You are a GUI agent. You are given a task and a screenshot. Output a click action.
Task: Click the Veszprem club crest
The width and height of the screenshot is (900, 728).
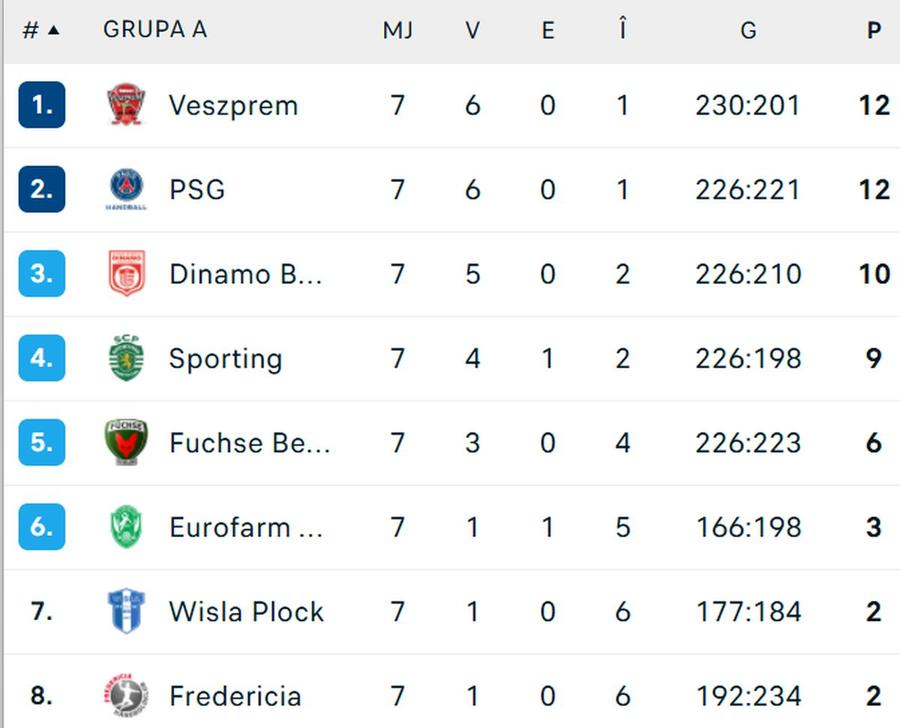[126, 104]
